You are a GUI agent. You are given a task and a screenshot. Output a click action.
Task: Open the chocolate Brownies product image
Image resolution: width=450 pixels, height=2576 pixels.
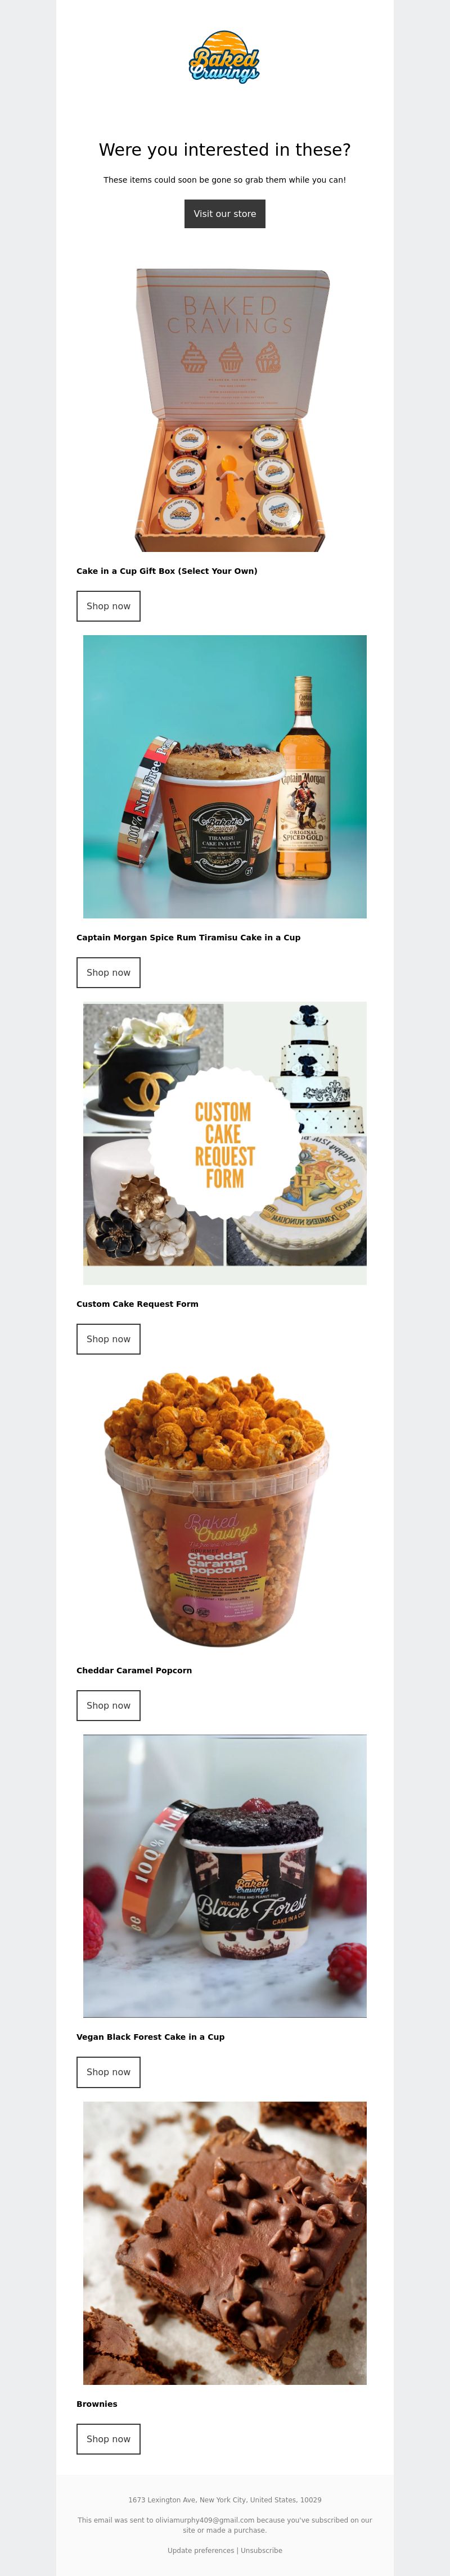point(225,2243)
